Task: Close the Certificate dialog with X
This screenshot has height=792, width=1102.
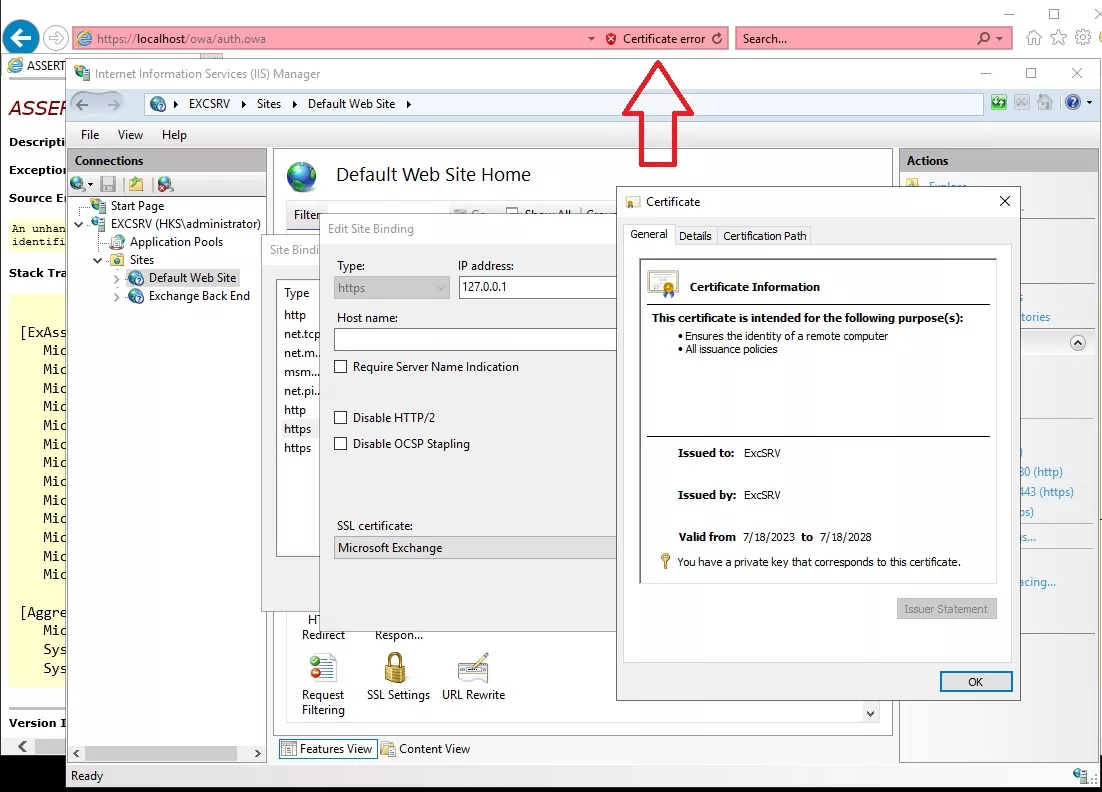Action: (1004, 202)
